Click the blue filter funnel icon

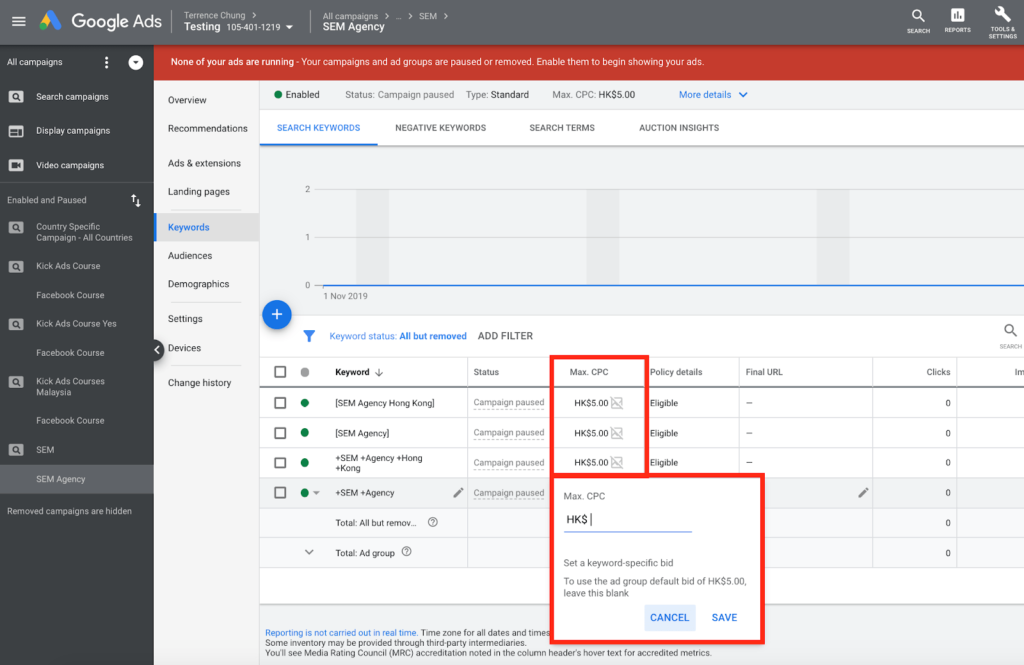[309, 336]
